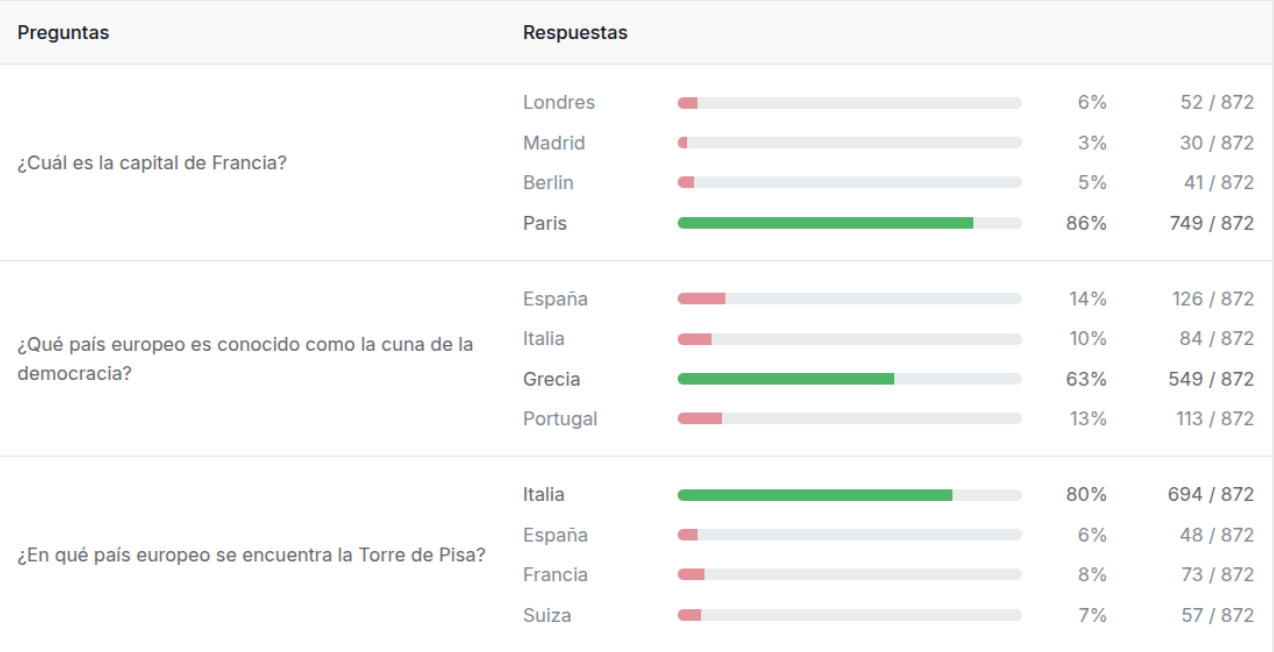The height and width of the screenshot is (652, 1274).
Task: Click the 749 / 872 count for Paris
Action: tap(1211, 223)
